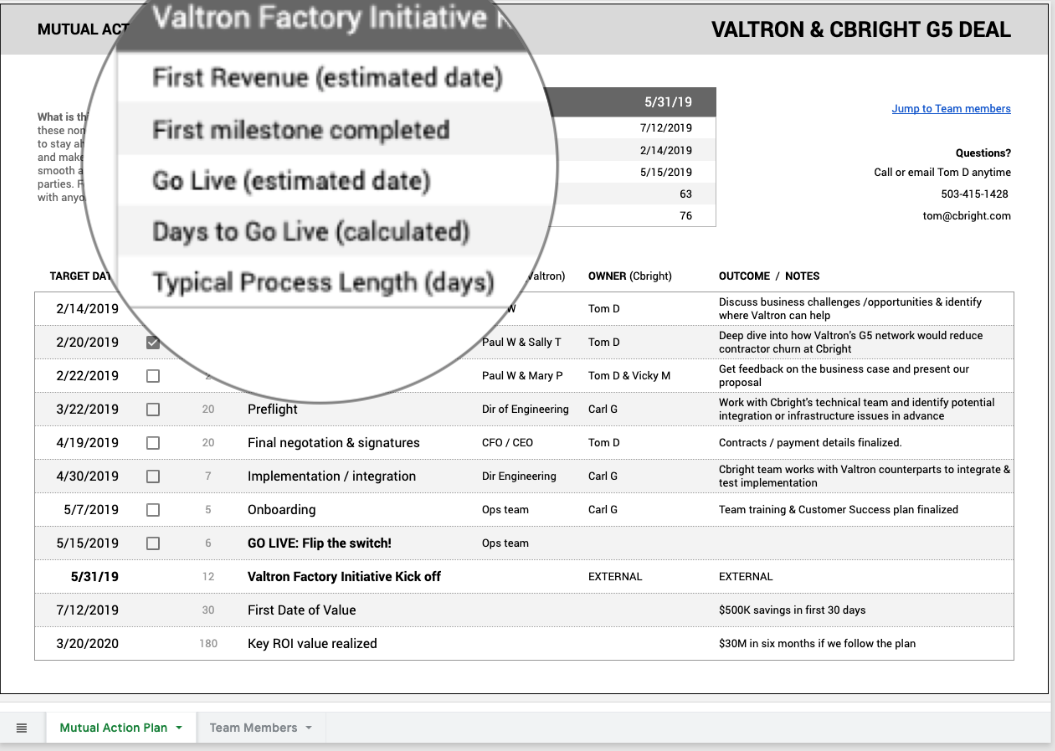Switch to the Team Members sheet tab
The height and width of the screenshot is (751, 1055).
[252, 728]
